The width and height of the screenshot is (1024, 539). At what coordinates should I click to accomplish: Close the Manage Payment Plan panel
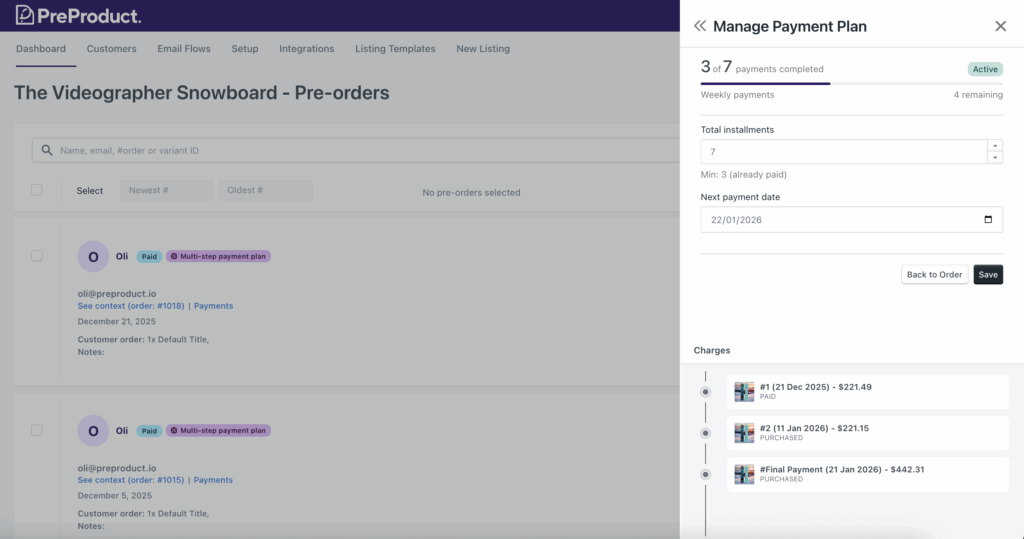(x=1000, y=27)
